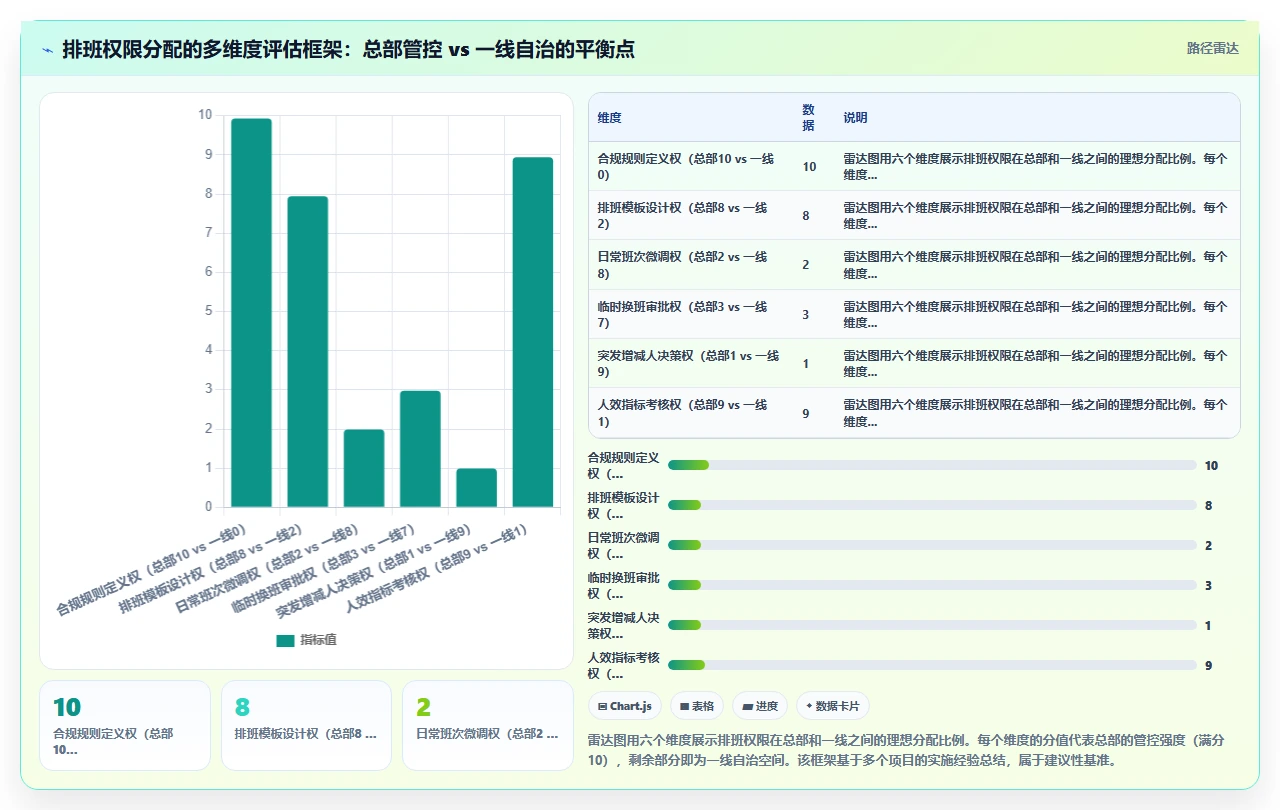
Task: Select the 表格 chip
Action: (697, 706)
